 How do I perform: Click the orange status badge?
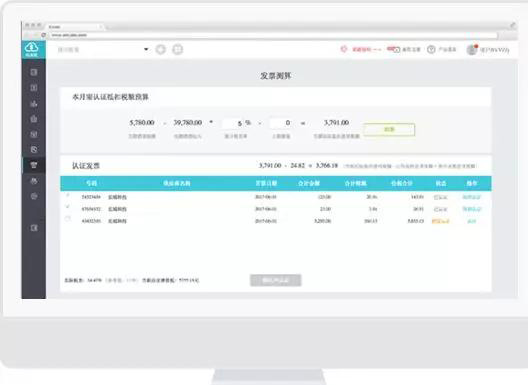[x=440, y=221]
